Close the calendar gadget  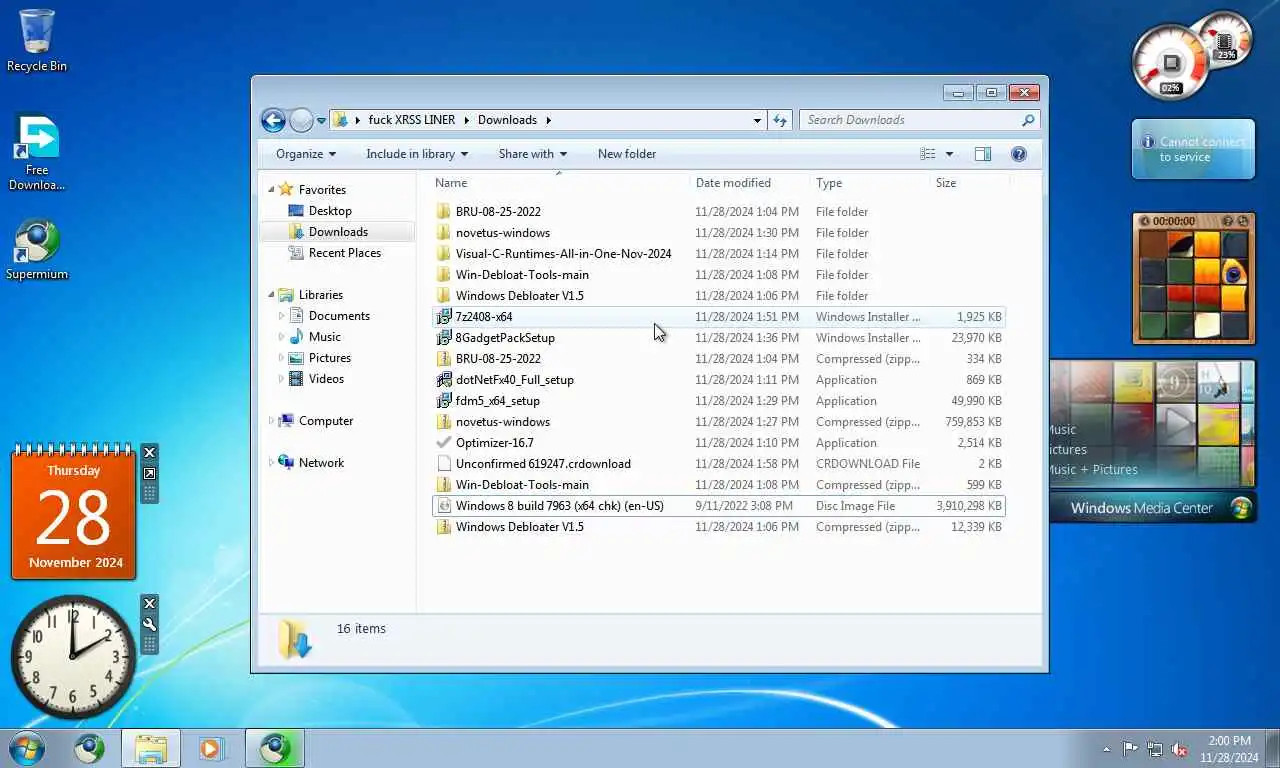(x=149, y=453)
